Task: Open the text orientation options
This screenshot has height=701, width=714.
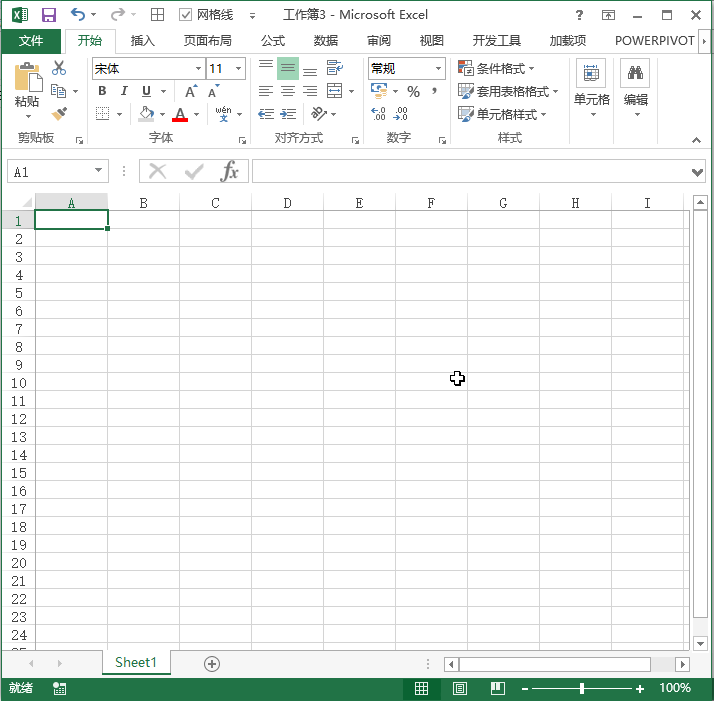Action: click(x=319, y=114)
